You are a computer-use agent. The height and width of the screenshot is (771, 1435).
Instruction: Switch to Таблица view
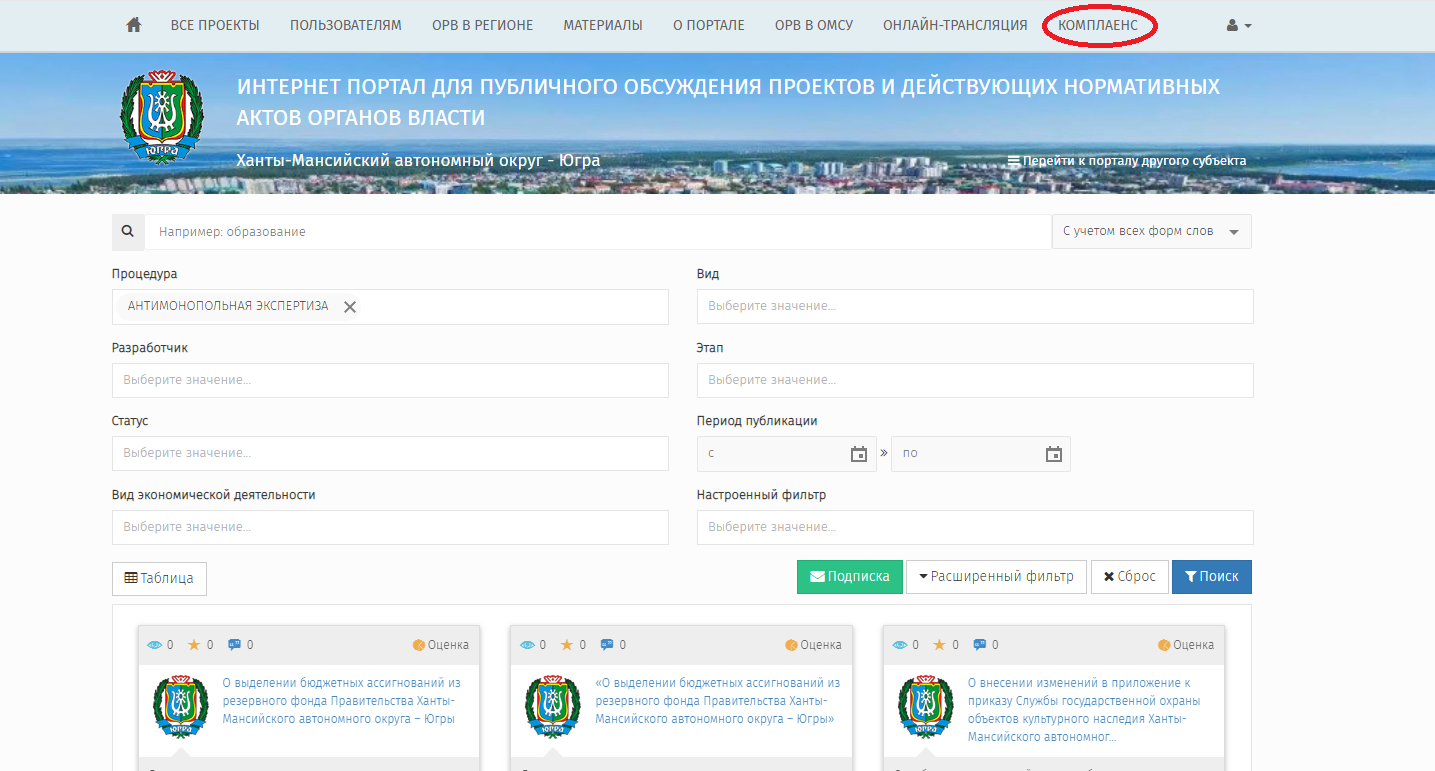[x=159, y=578]
